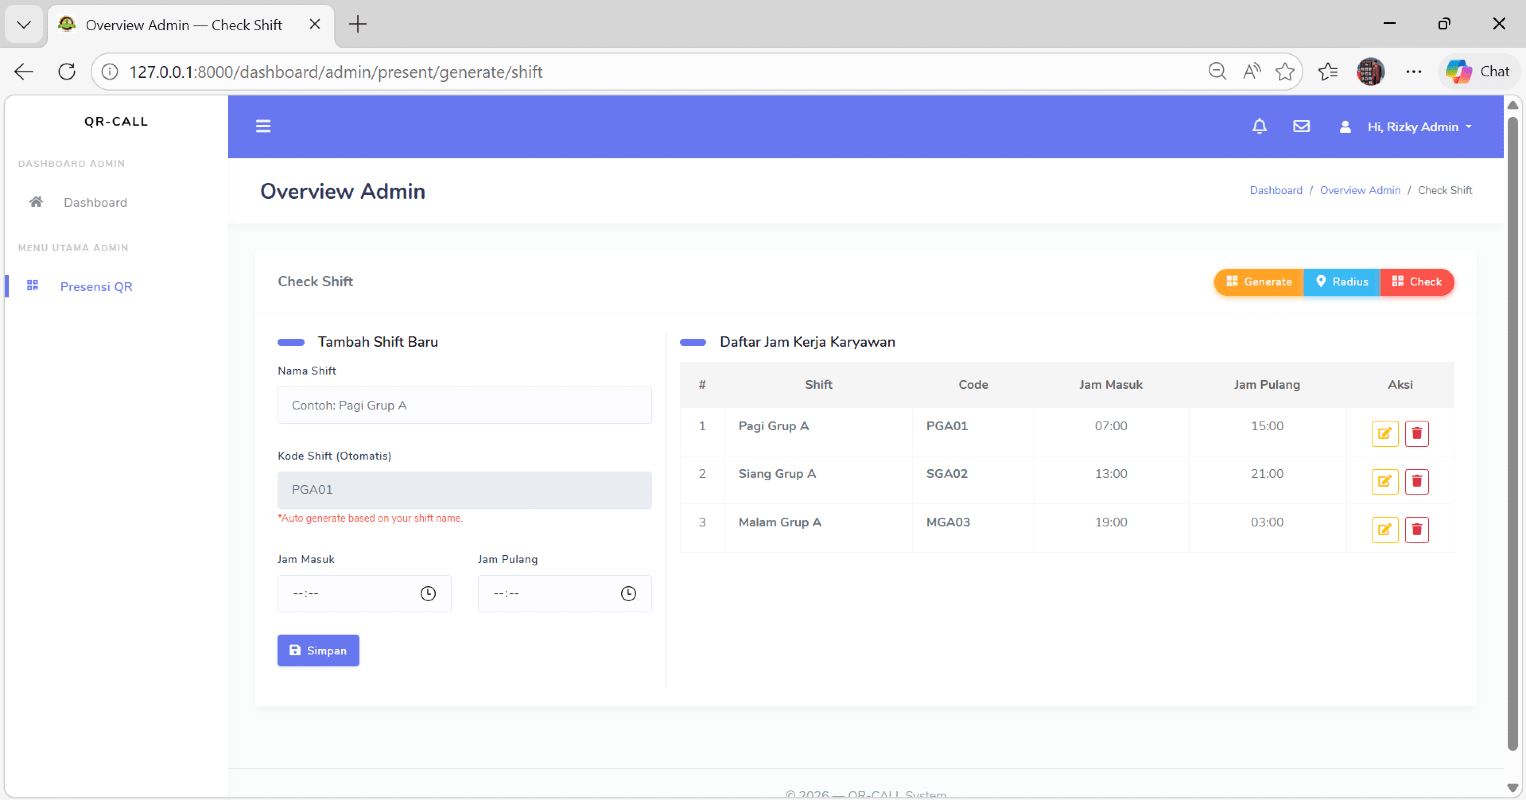Toggle the sidebar hamburger menu
Screen dimensions: 1526x800
(263, 126)
